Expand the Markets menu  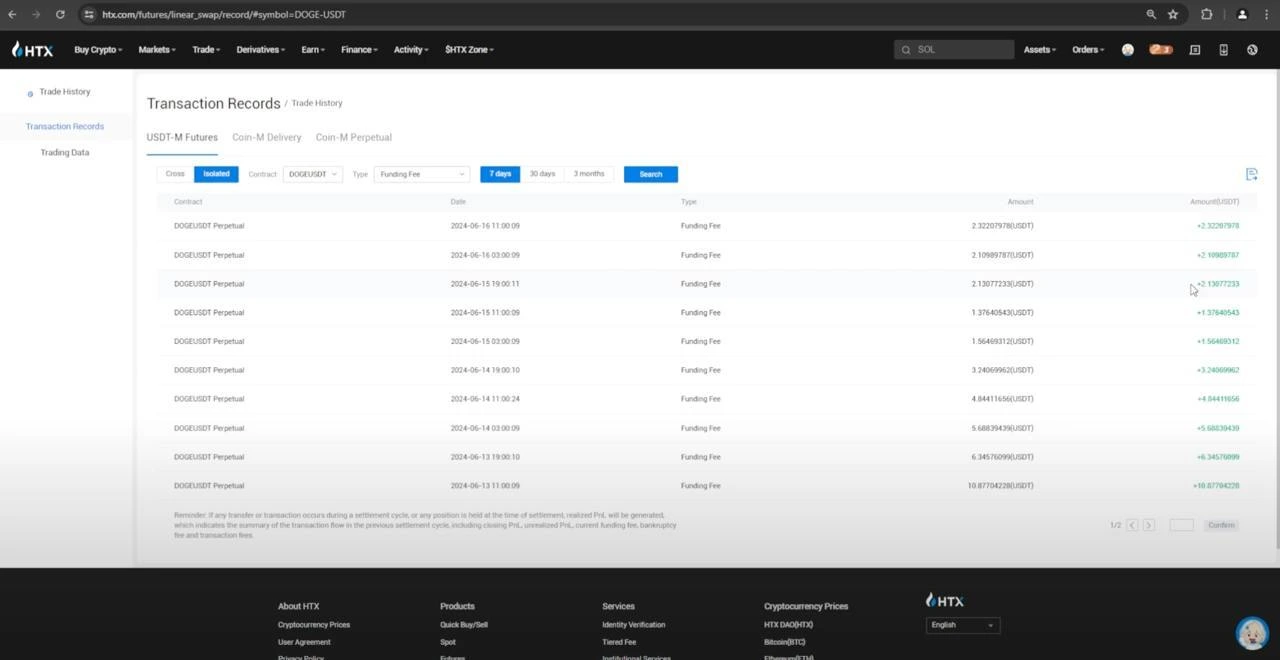tap(157, 49)
